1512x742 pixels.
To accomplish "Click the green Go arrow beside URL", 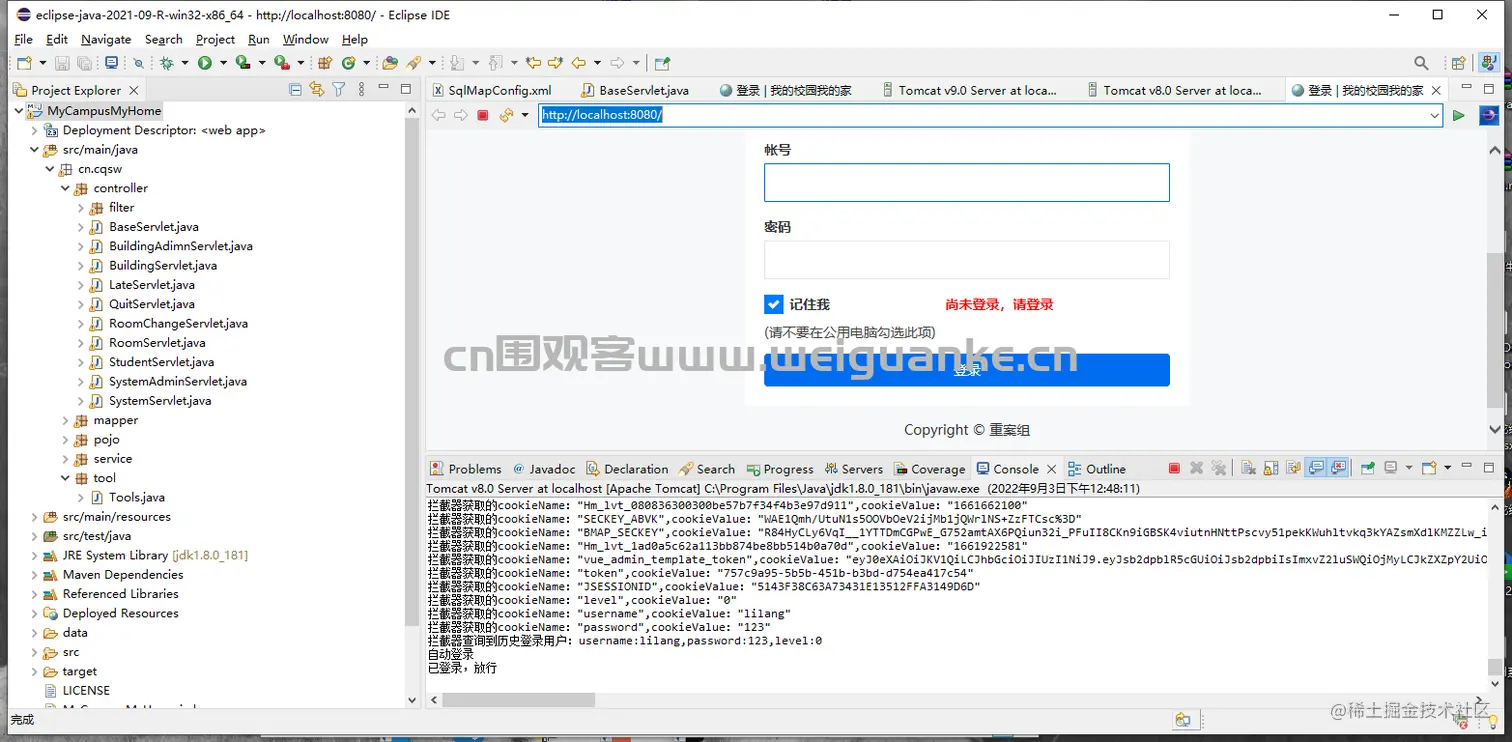I will click(x=1459, y=115).
